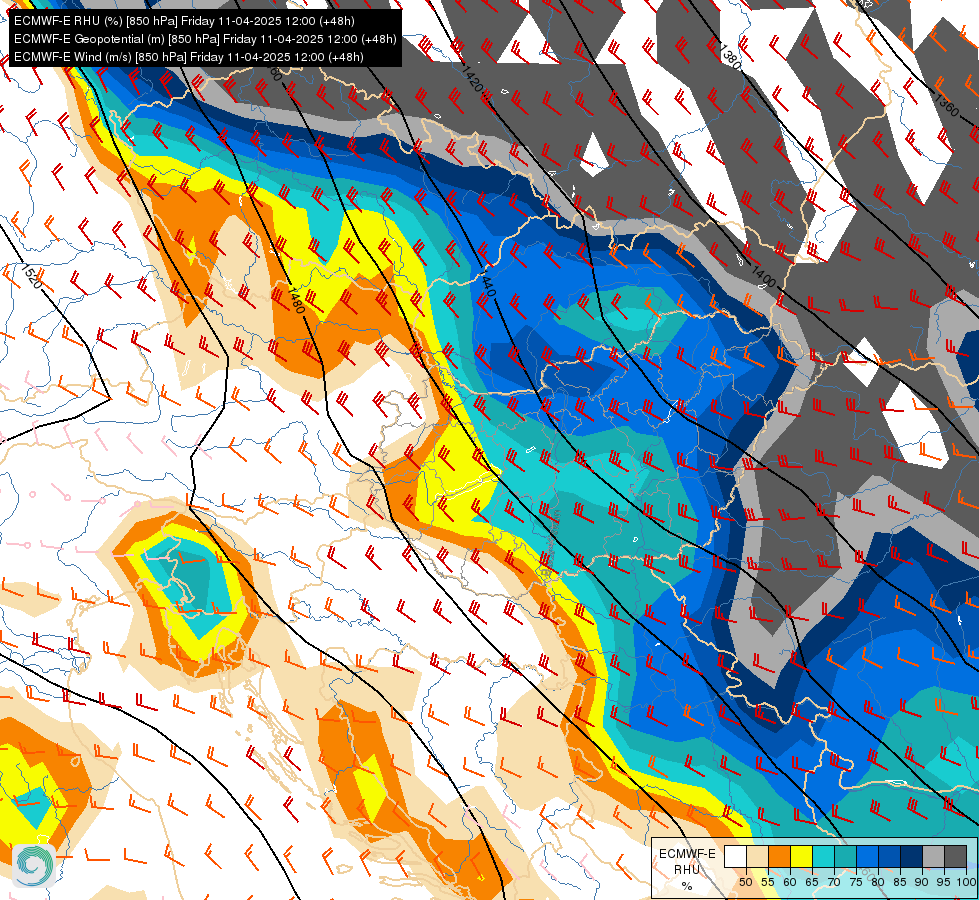Click the legend value '65'

[x=812, y=882]
